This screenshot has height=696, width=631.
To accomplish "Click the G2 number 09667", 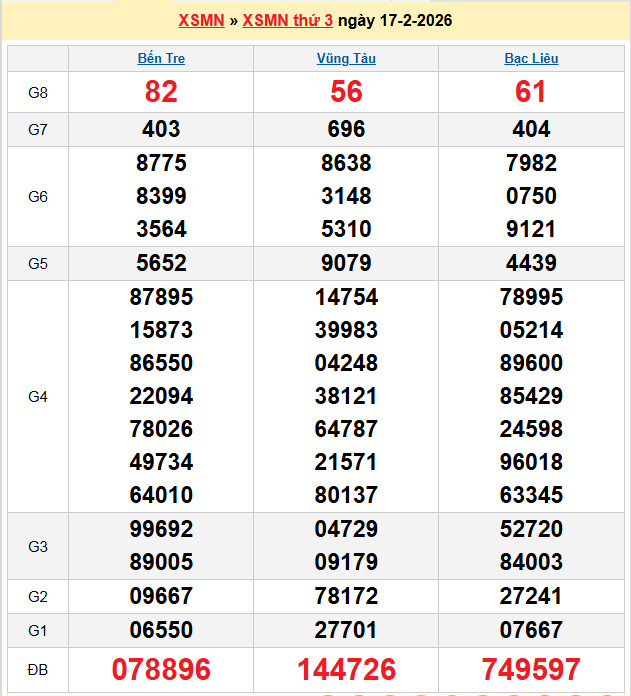I will point(161,597).
